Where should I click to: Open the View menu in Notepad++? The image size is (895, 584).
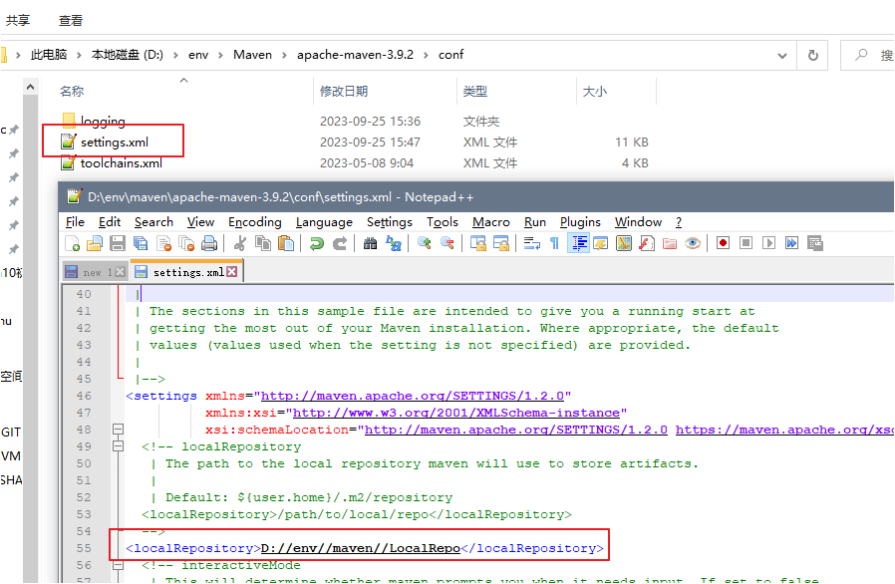point(200,222)
